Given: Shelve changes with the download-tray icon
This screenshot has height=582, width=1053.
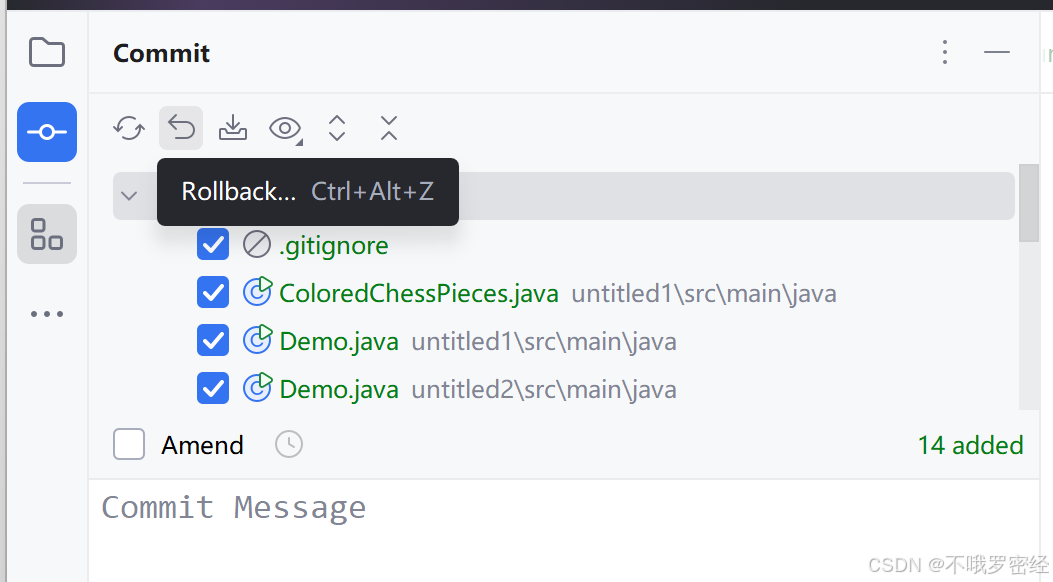Looking at the screenshot, I should [233, 128].
